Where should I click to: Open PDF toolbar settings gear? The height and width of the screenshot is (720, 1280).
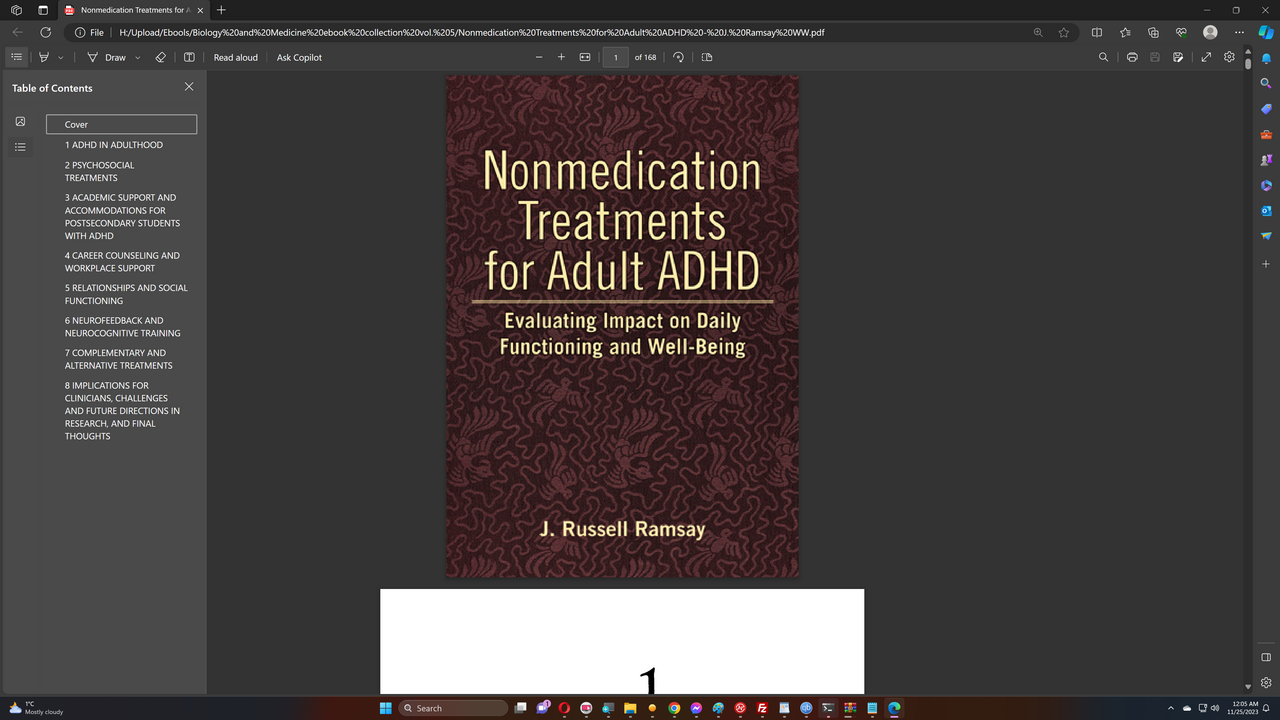tap(1230, 57)
